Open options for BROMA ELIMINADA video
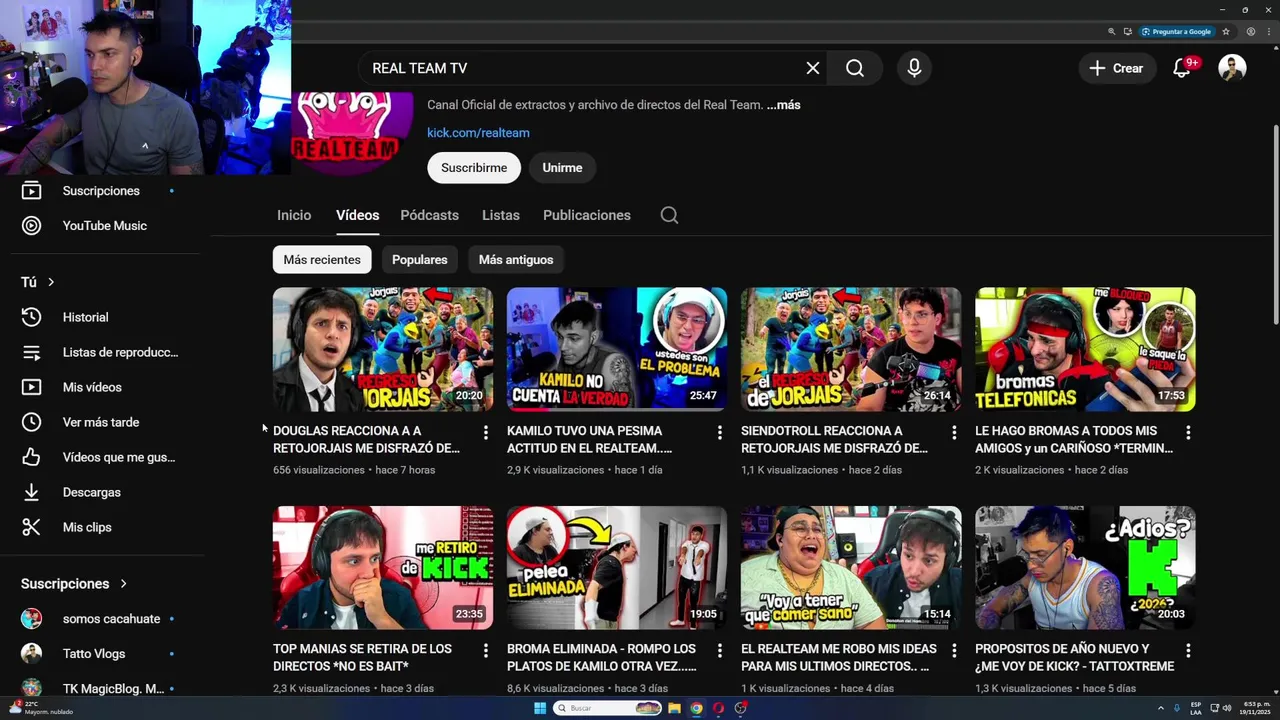 [x=720, y=651]
